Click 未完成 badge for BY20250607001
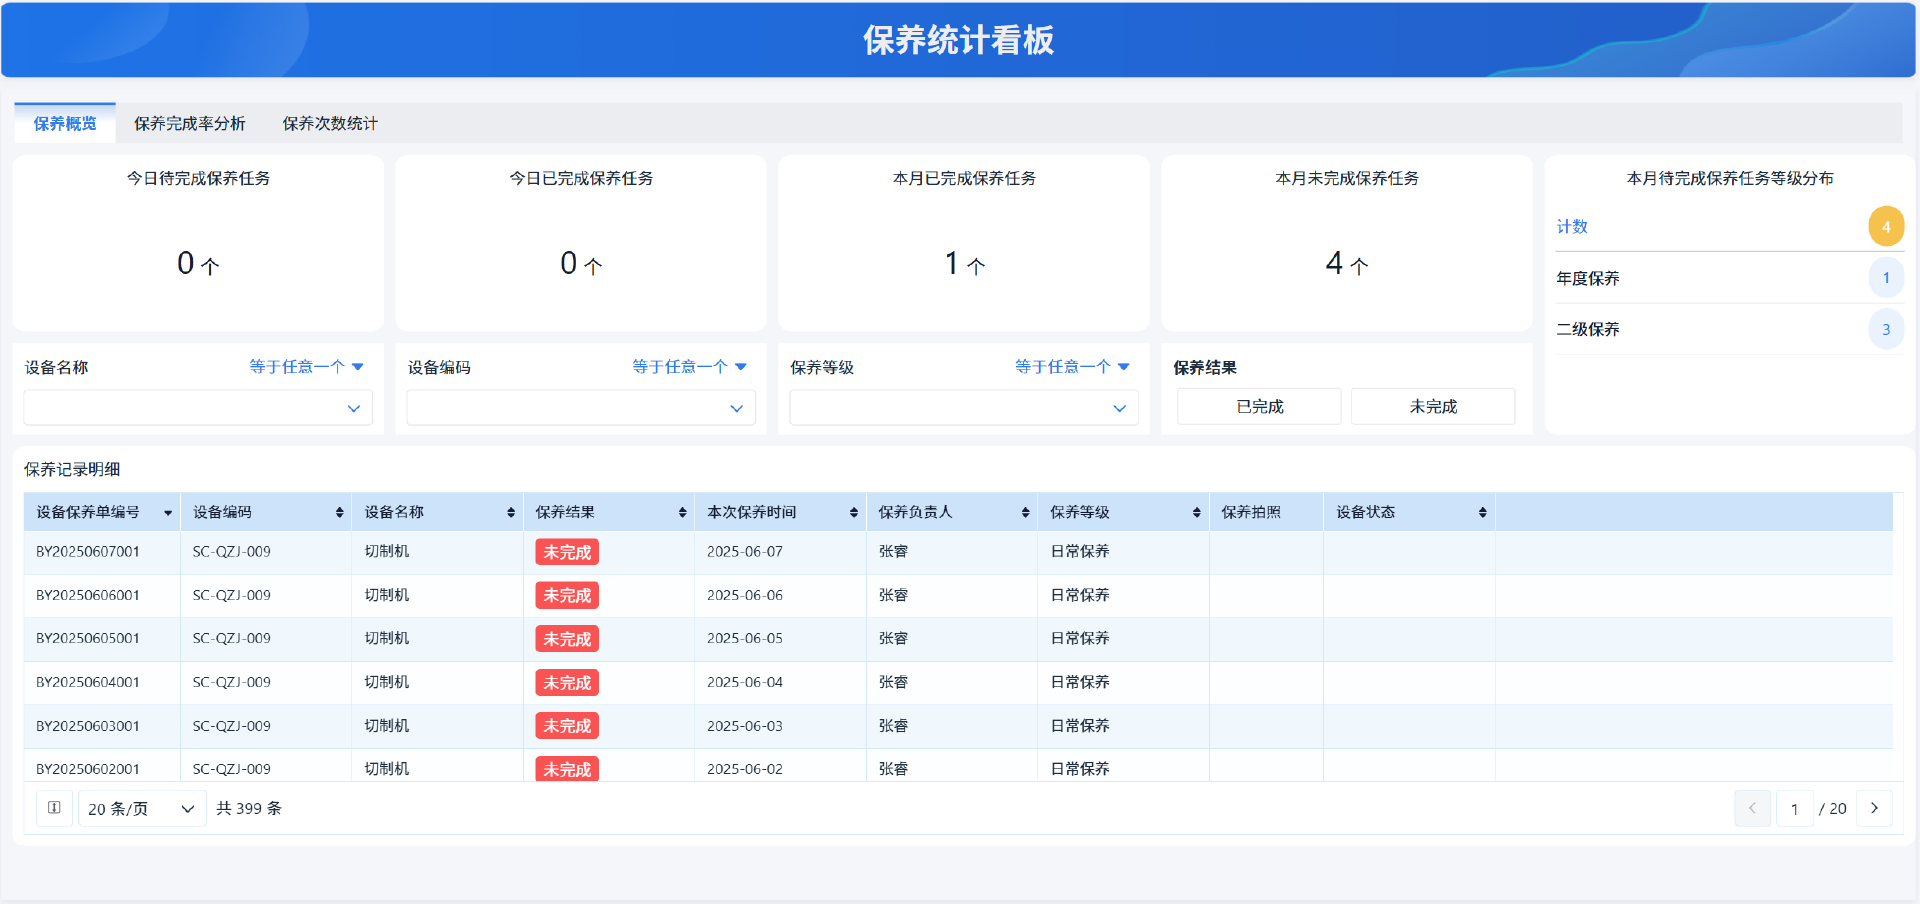This screenshot has width=1920, height=904. click(567, 552)
